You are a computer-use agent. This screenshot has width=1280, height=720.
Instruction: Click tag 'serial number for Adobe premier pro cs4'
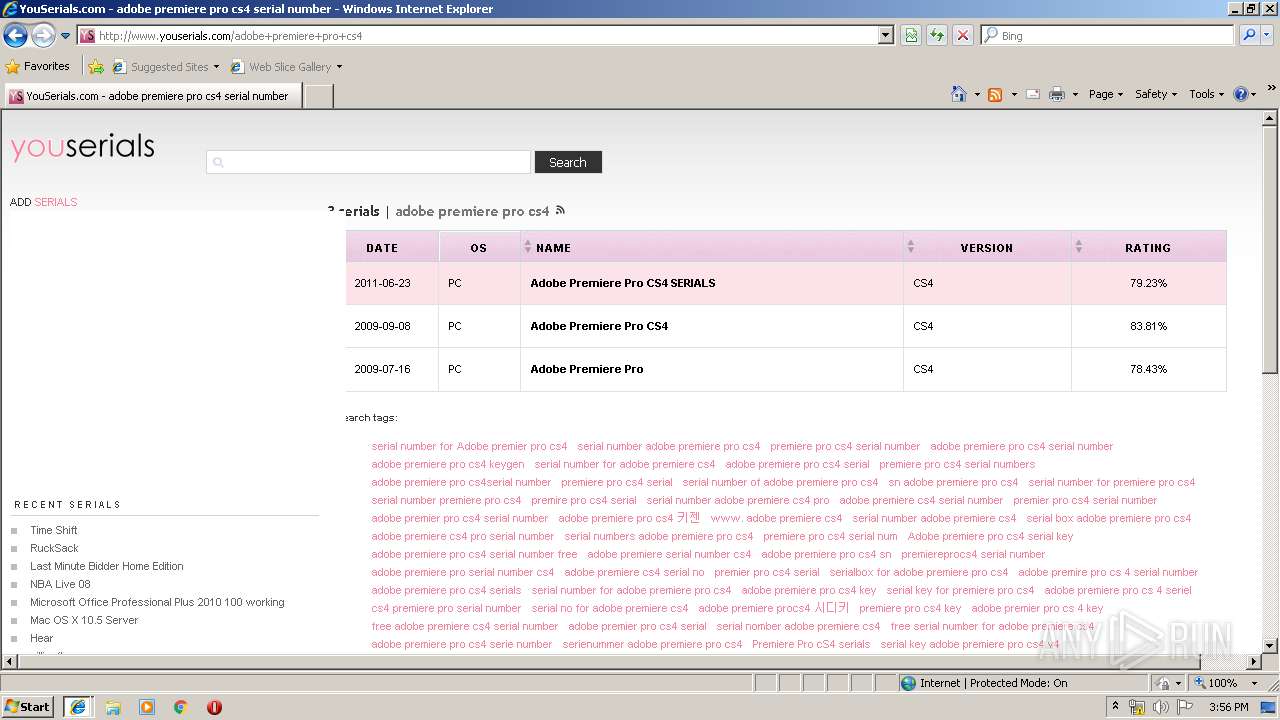[x=469, y=446]
